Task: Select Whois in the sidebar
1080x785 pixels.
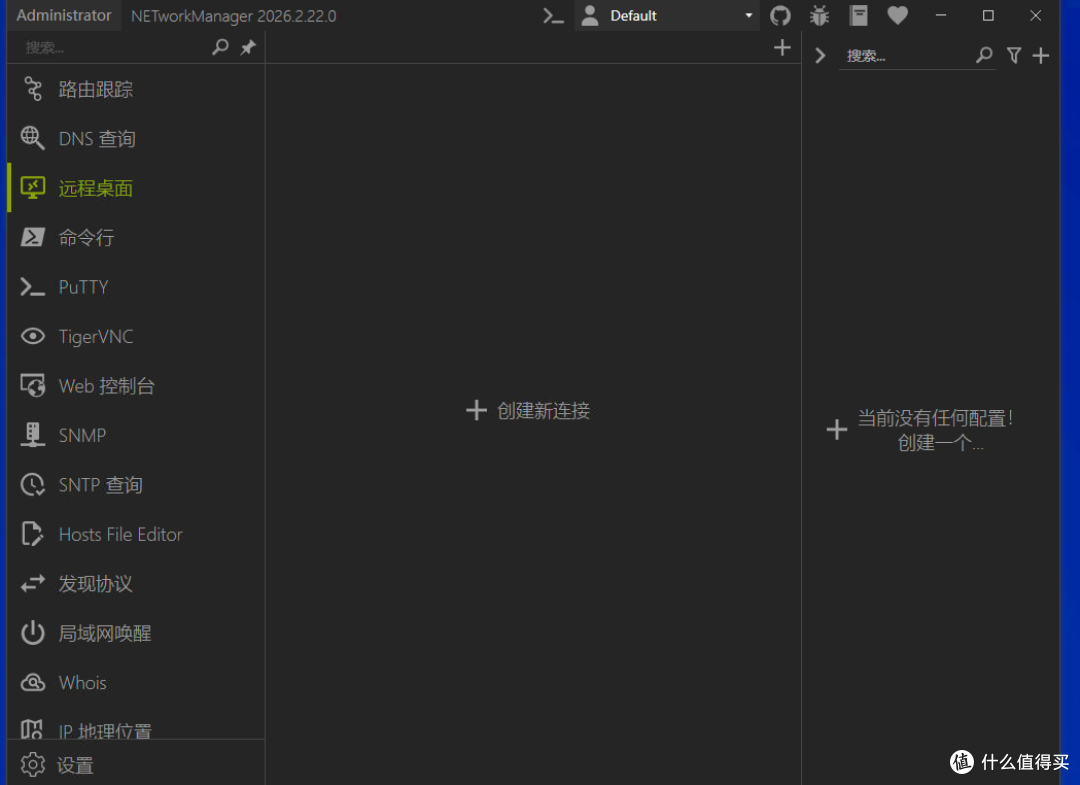Action: (x=136, y=682)
